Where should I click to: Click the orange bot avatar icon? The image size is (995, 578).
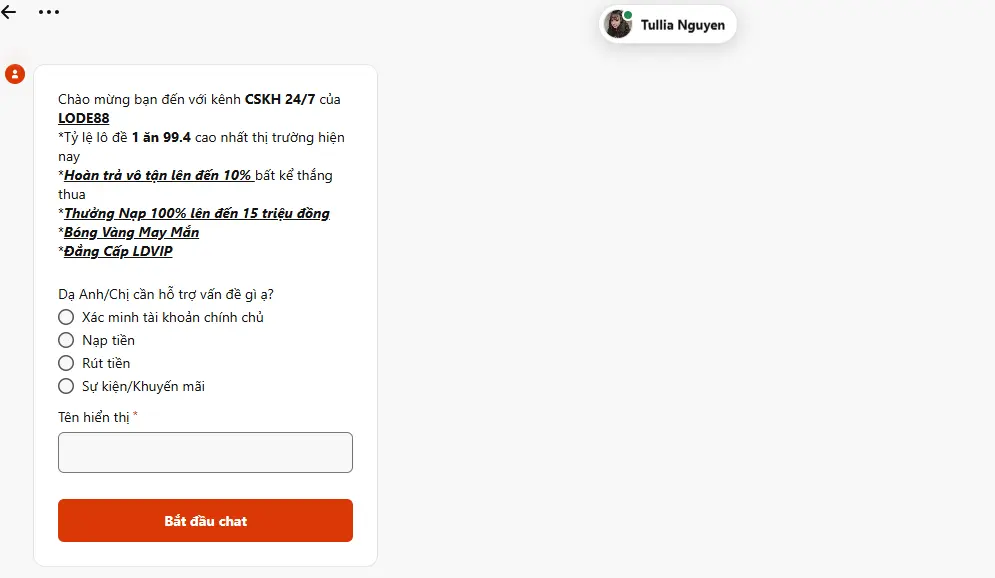click(15, 74)
